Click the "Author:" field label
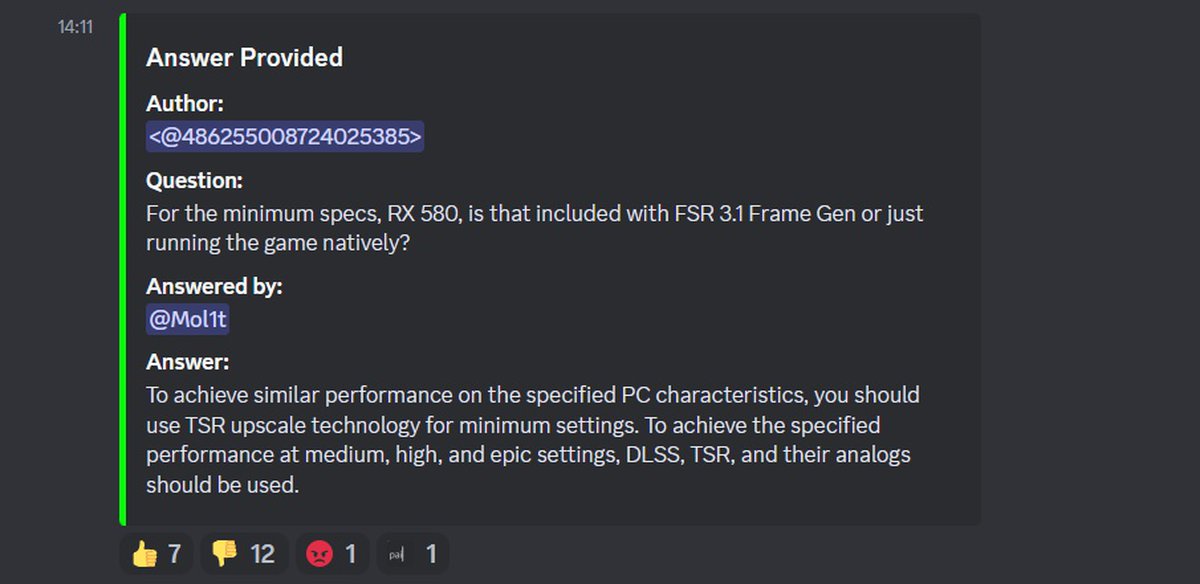This screenshot has width=1200, height=584. pyautogui.click(x=185, y=103)
